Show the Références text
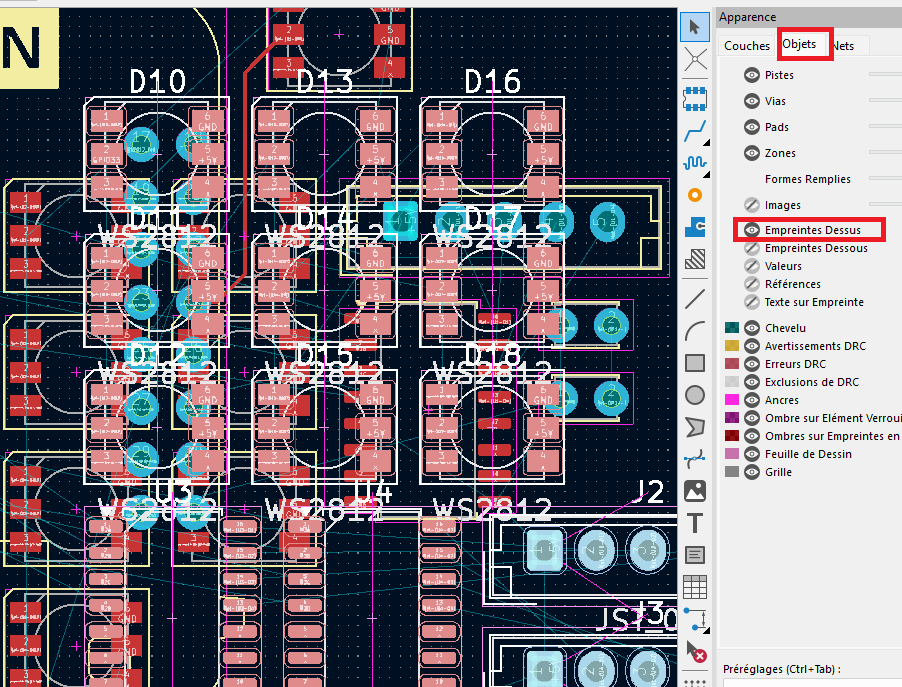 pos(751,284)
